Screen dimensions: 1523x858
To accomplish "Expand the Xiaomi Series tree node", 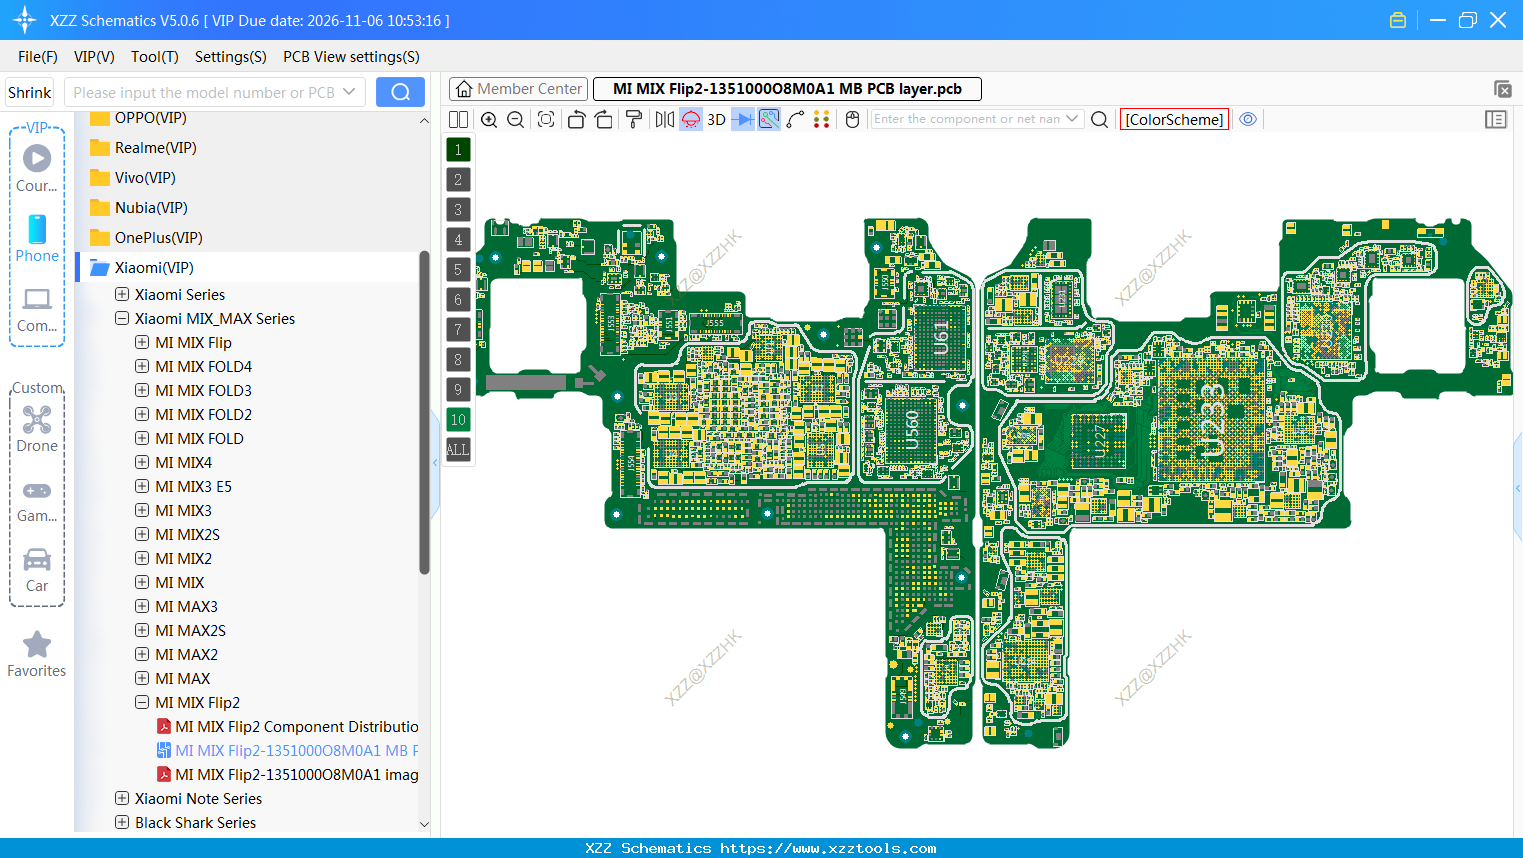I will click(x=120, y=294).
